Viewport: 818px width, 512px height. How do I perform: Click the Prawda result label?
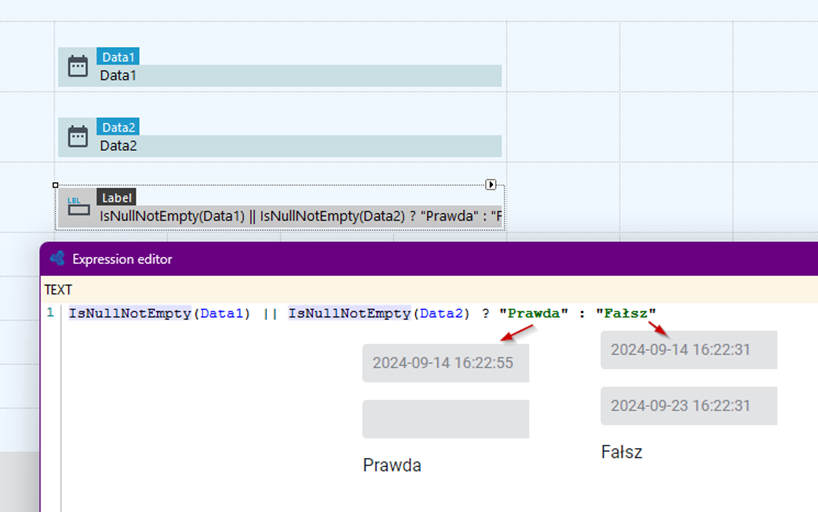pos(392,465)
